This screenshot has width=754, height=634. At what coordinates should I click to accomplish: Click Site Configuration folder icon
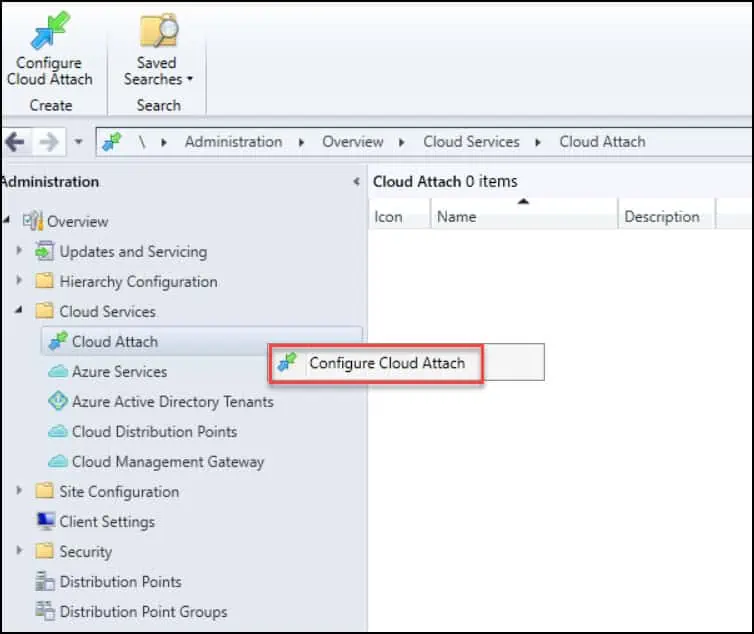coord(45,491)
